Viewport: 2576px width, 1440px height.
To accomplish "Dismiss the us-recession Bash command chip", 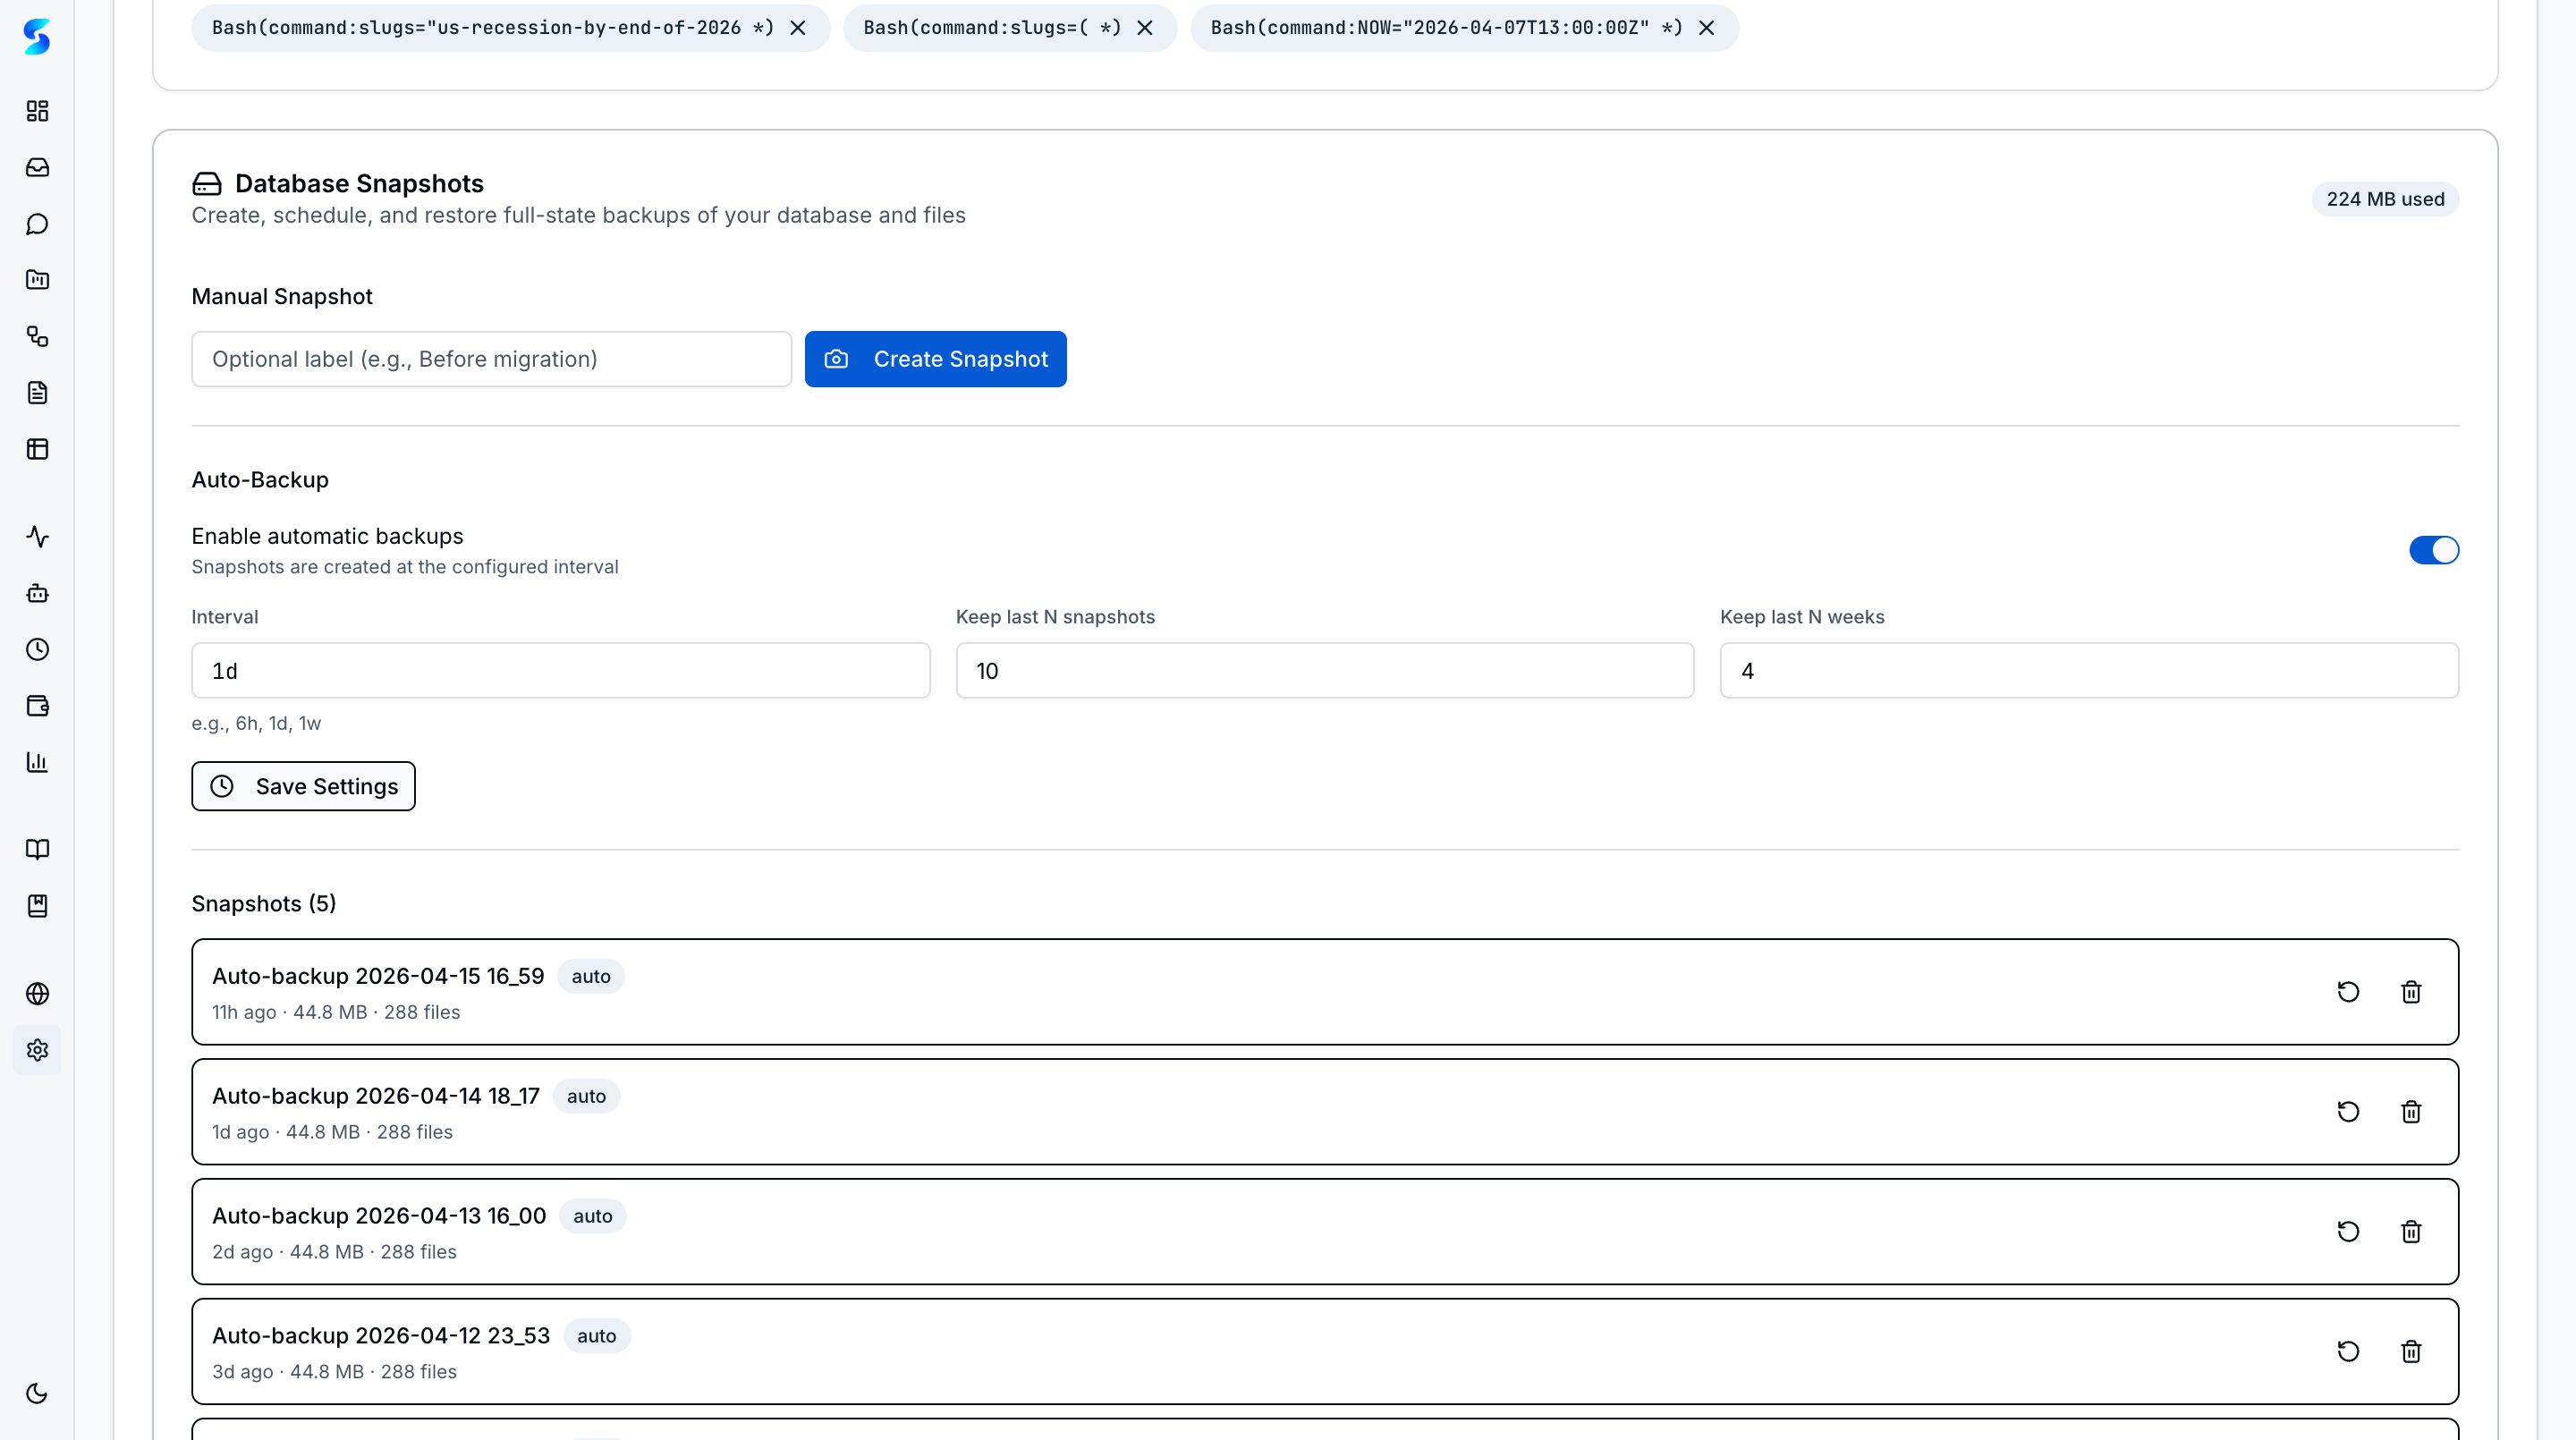I will (797, 28).
